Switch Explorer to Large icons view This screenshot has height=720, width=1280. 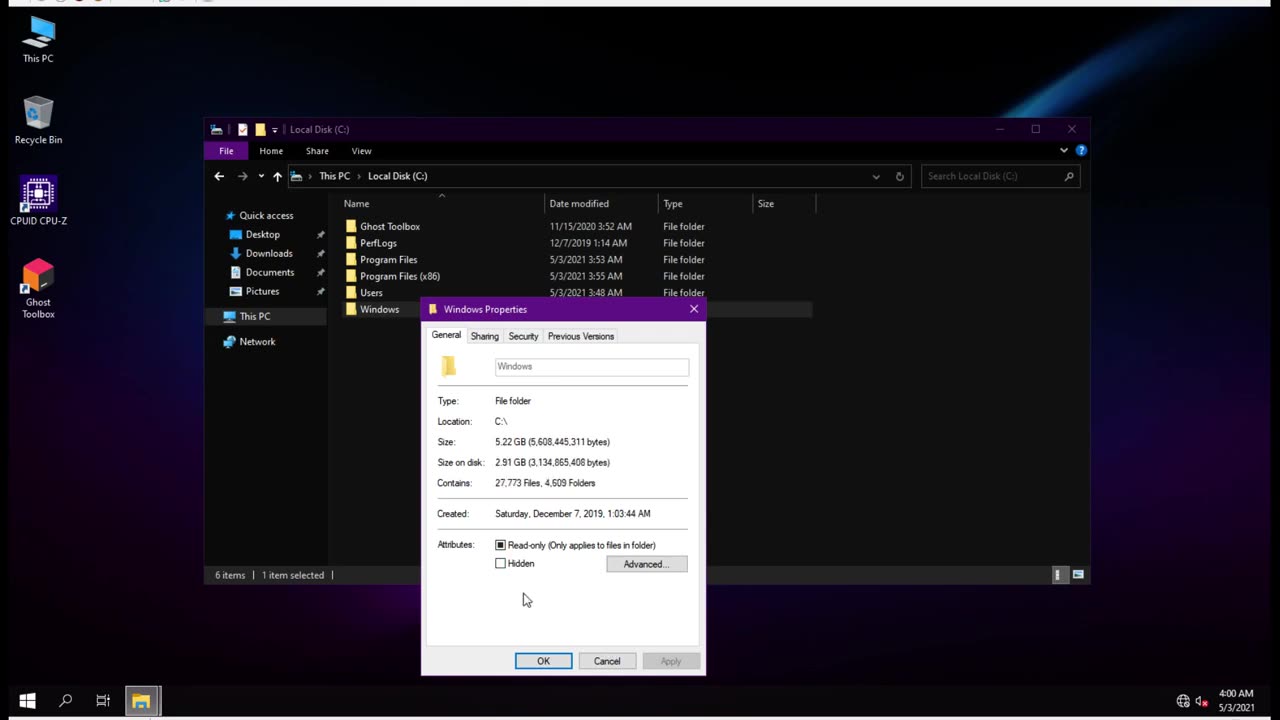click(1078, 575)
